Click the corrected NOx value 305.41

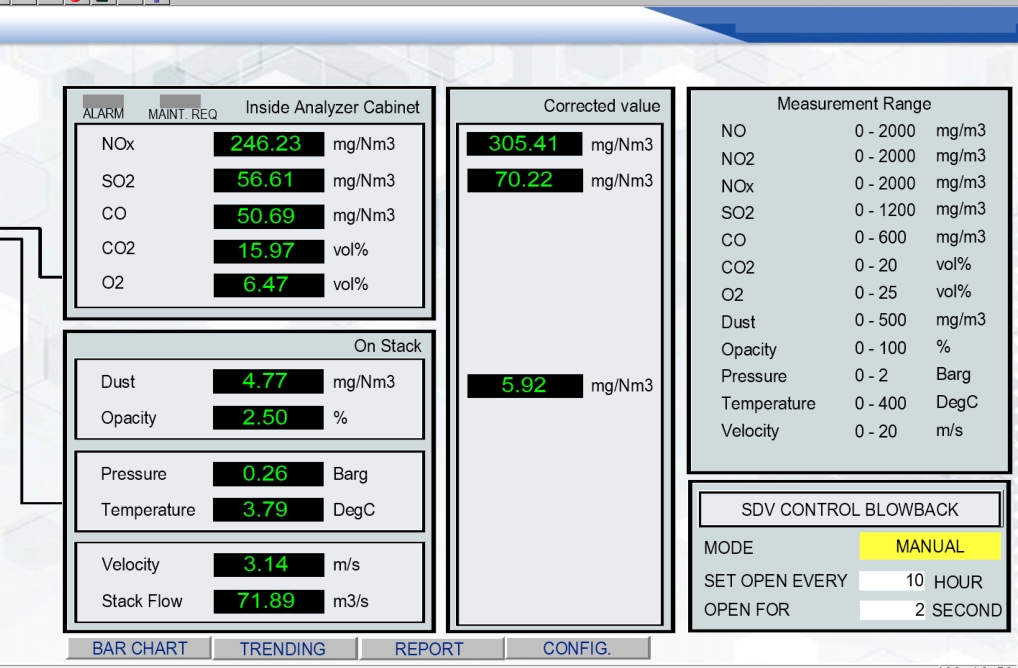click(524, 144)
